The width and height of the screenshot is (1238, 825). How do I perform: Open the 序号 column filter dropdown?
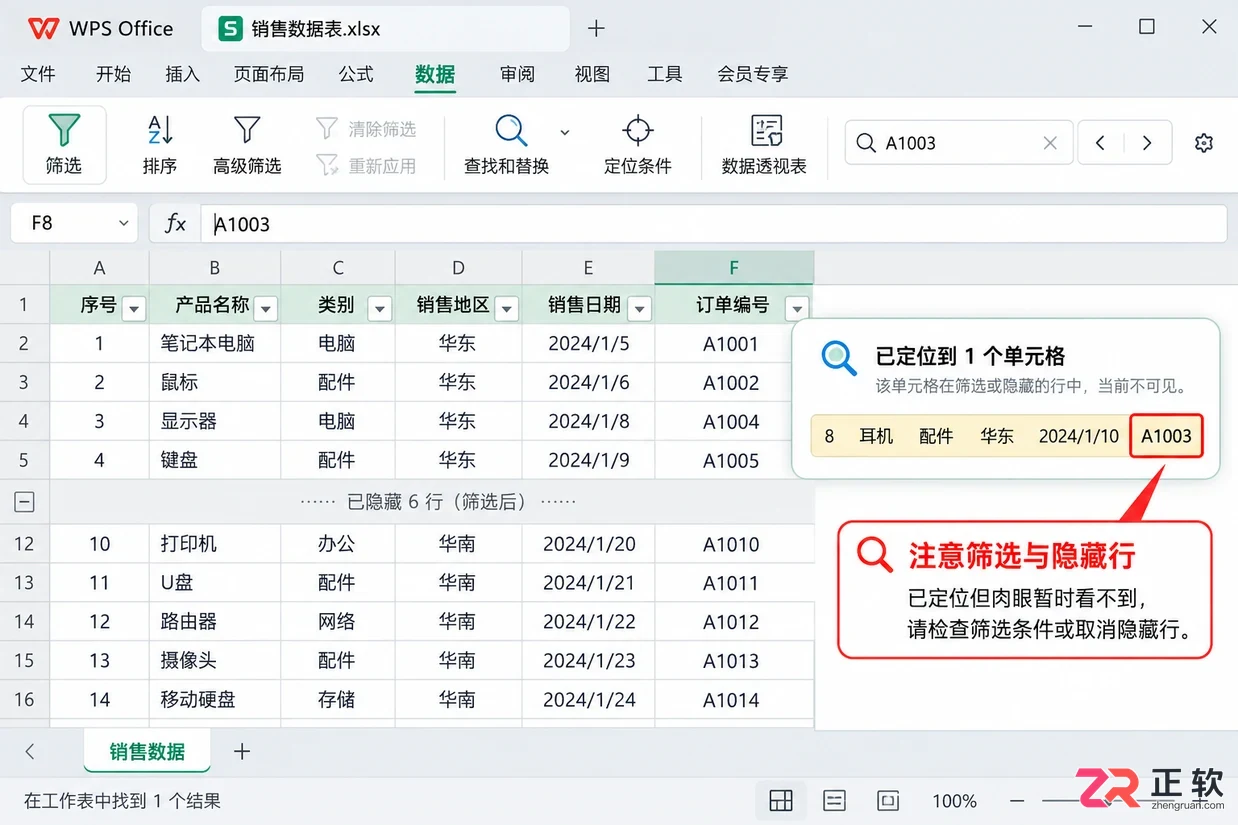pyautogui.click(x=134, y=308)
